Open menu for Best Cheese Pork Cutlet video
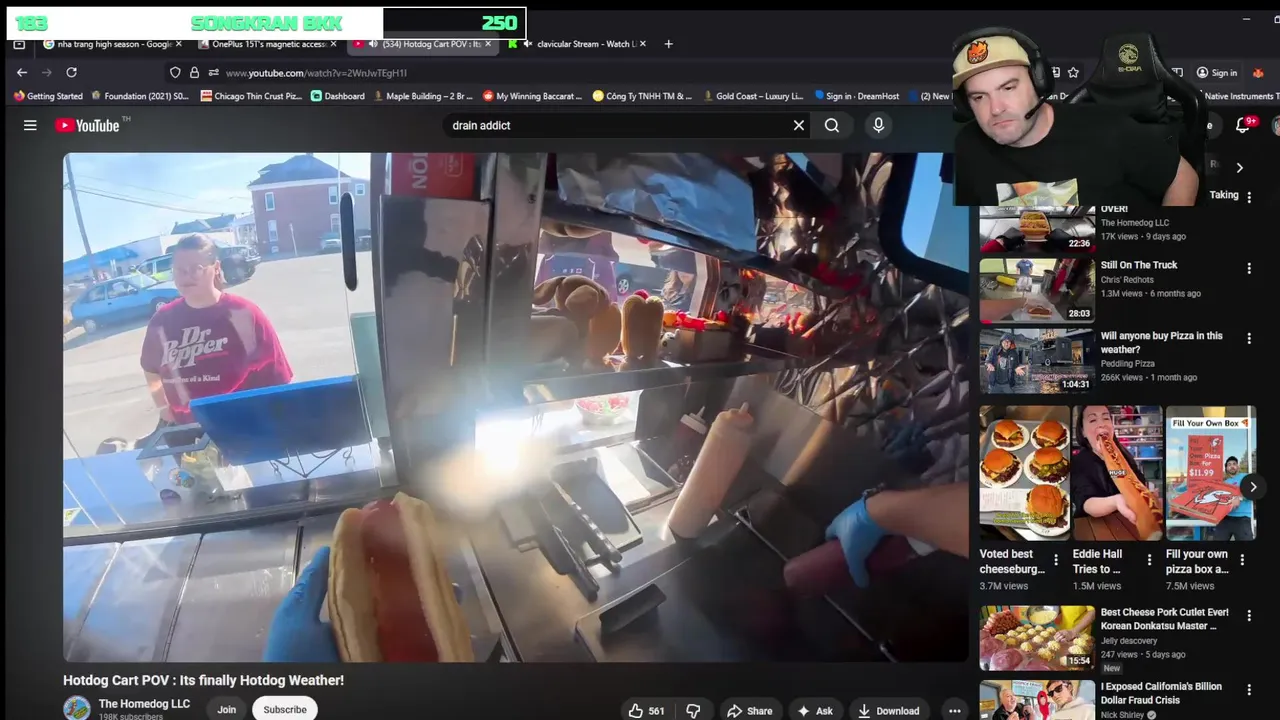1280x720 pixels. [1249, 615]
